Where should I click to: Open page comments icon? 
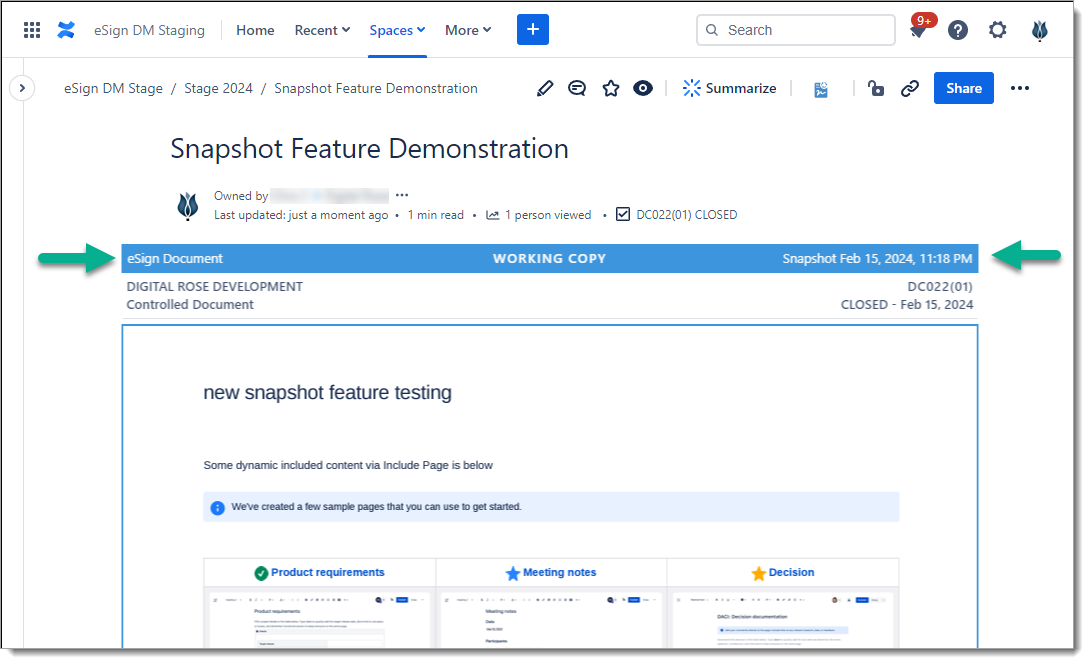577,88
